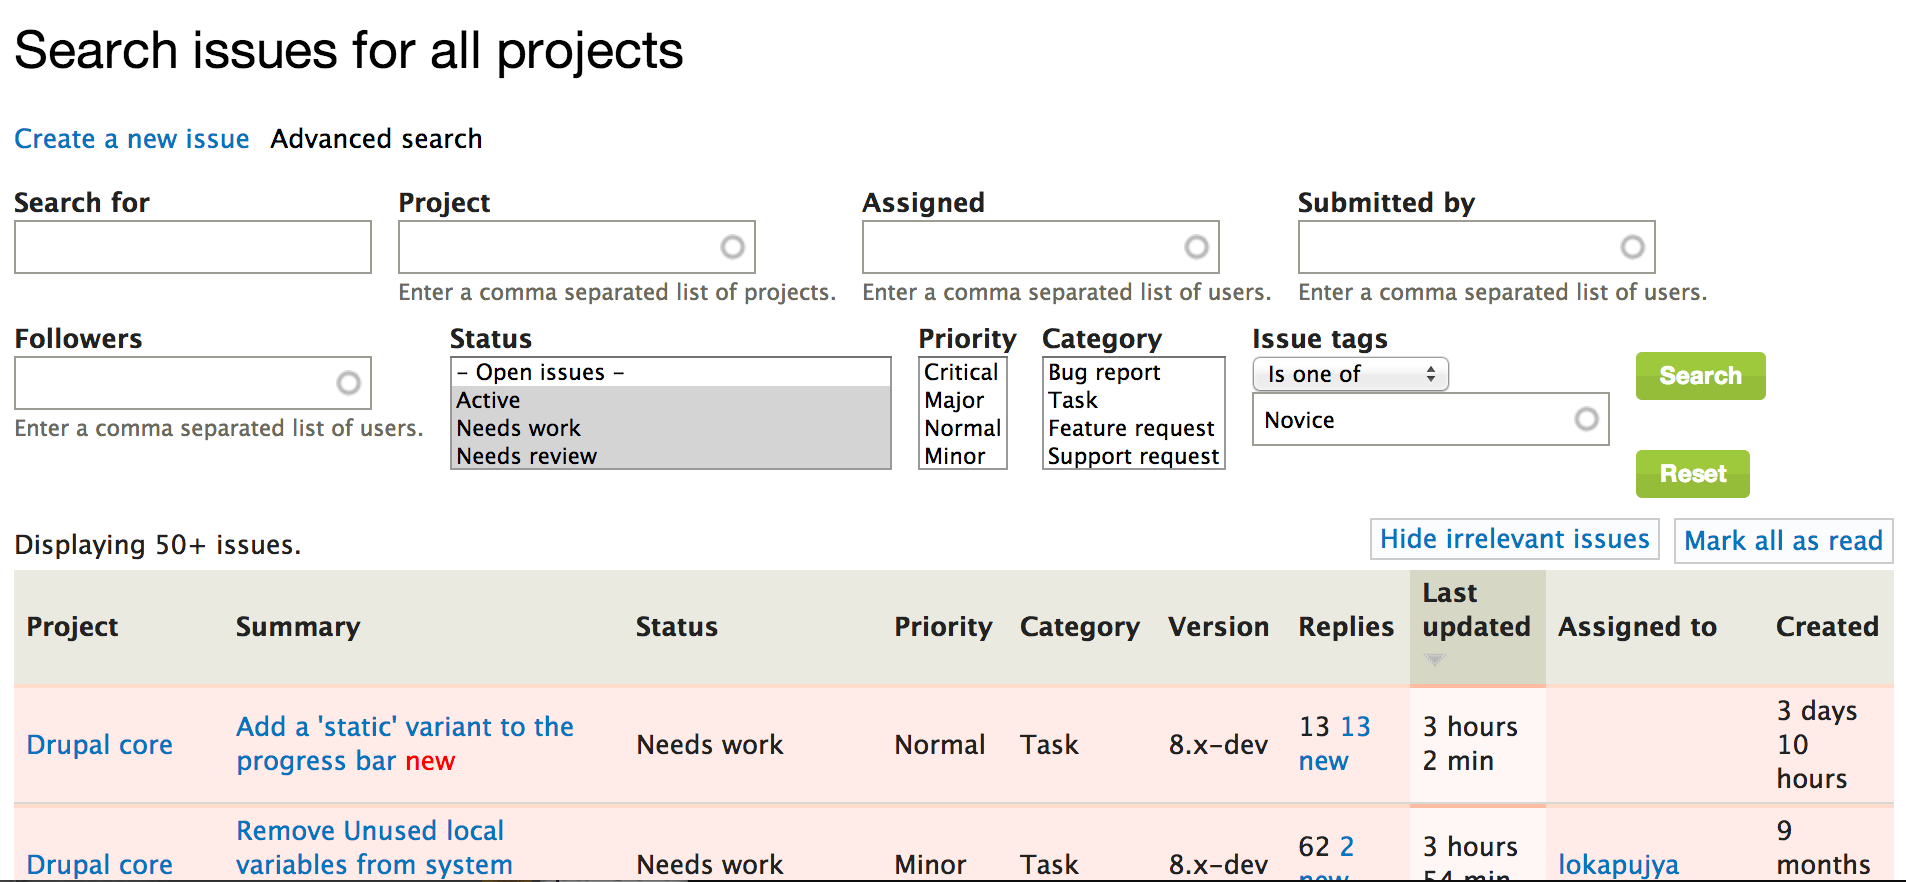1906x882 pixels.
Task: Select 'Critical' in the Priority list
Action: coord(962,372)
